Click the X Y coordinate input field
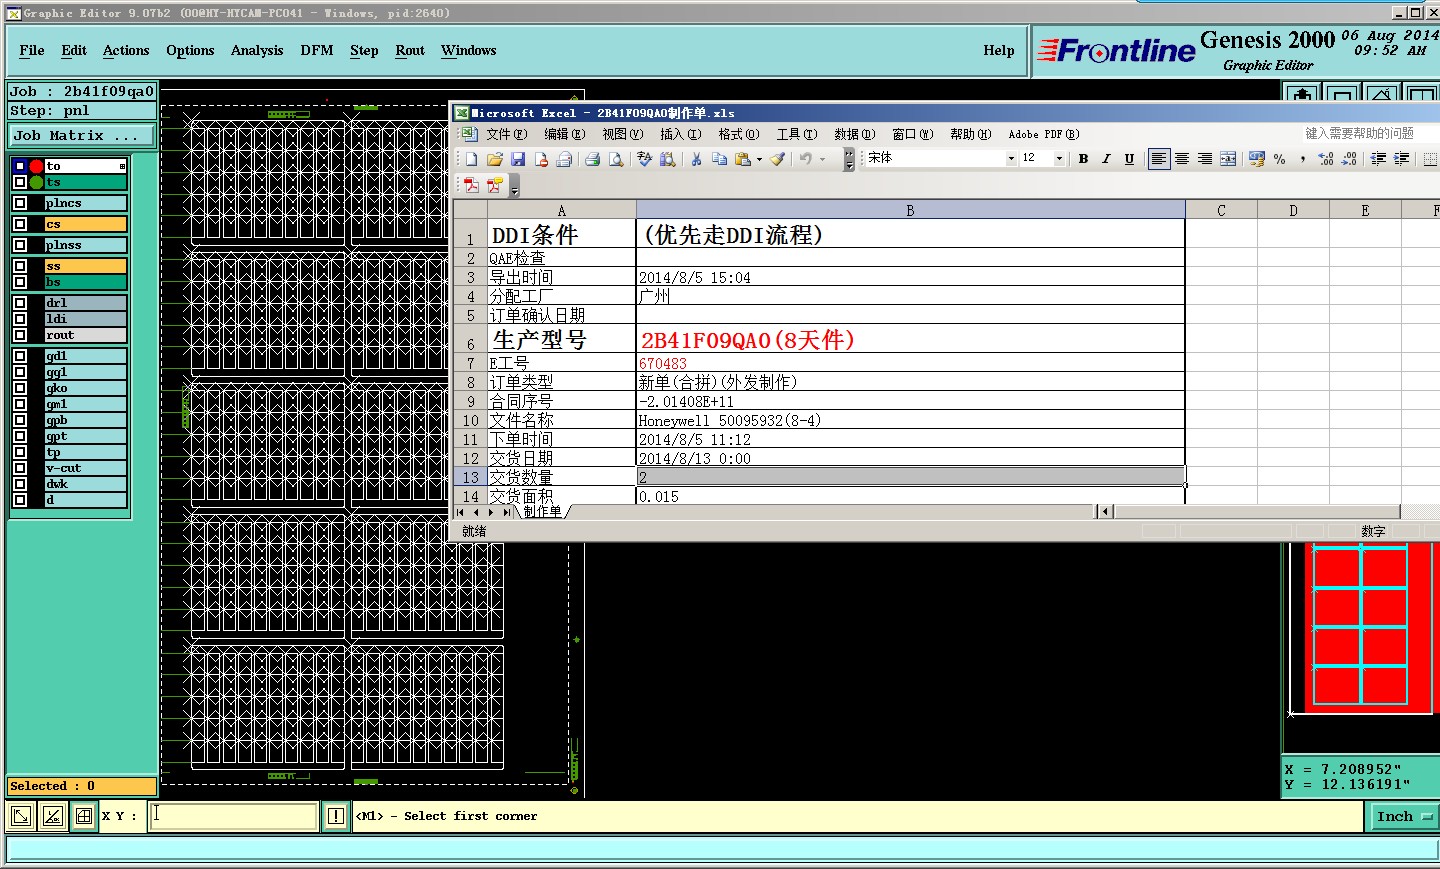Screen dimensions: 1440x869 [x=234, y=817]
